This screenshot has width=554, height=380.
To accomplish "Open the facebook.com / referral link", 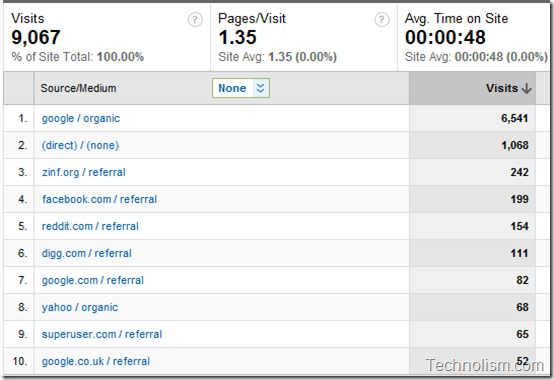I will pyautogui.click(x=100, y=199).
